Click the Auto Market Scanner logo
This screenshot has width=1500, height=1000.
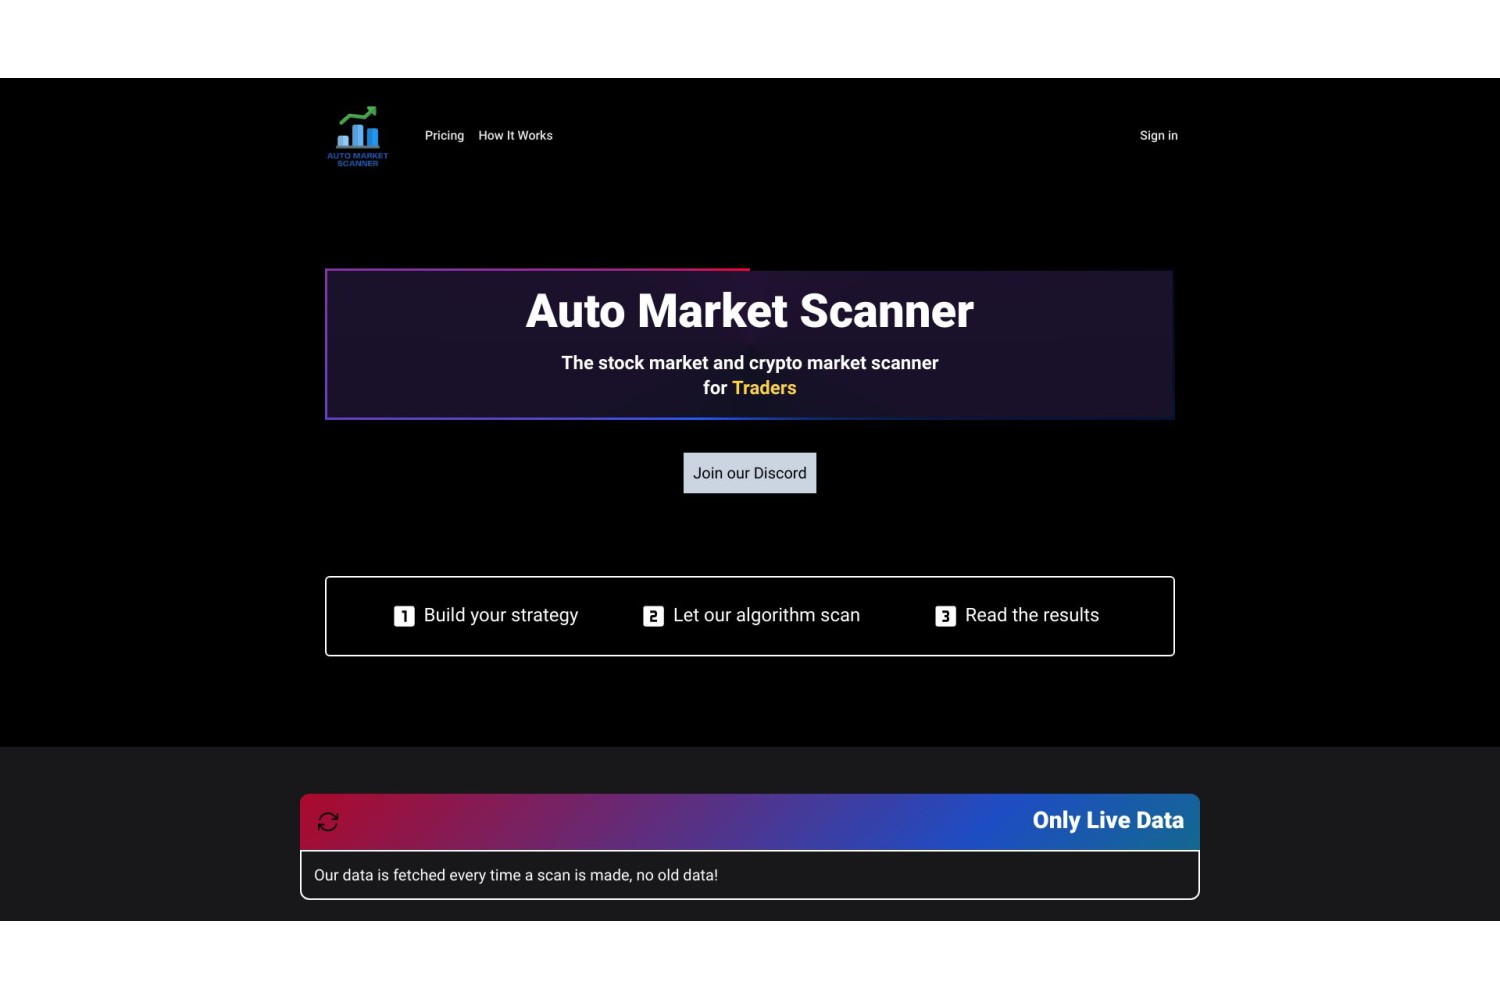358,136
